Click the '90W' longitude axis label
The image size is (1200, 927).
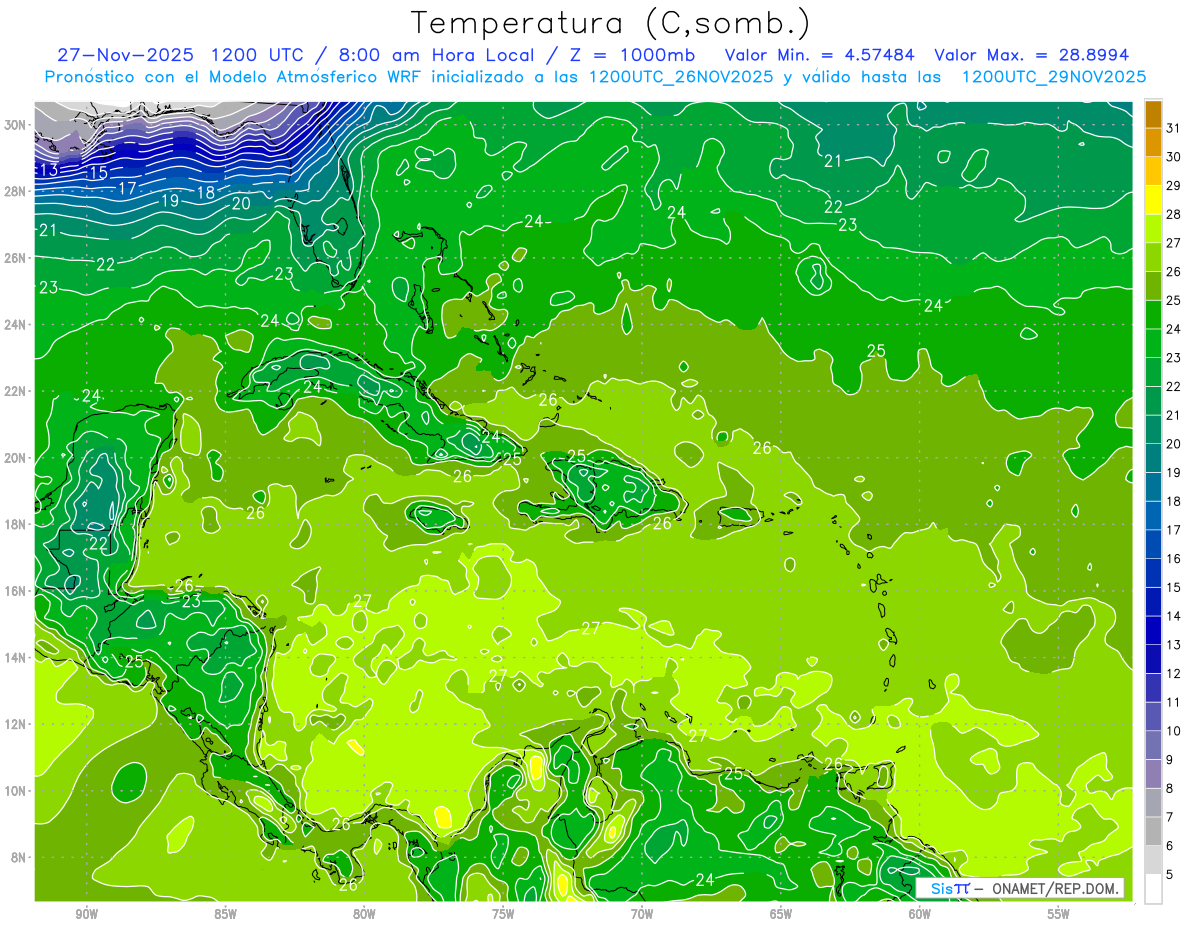[x=86, y=914]
